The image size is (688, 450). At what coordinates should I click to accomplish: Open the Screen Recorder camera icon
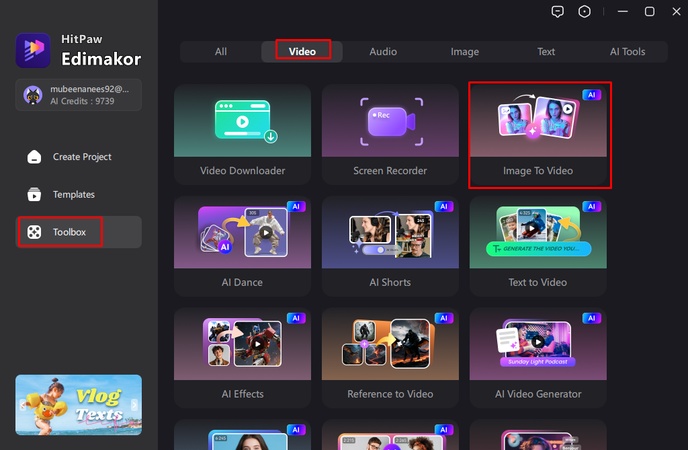click(x=391, y=121)
